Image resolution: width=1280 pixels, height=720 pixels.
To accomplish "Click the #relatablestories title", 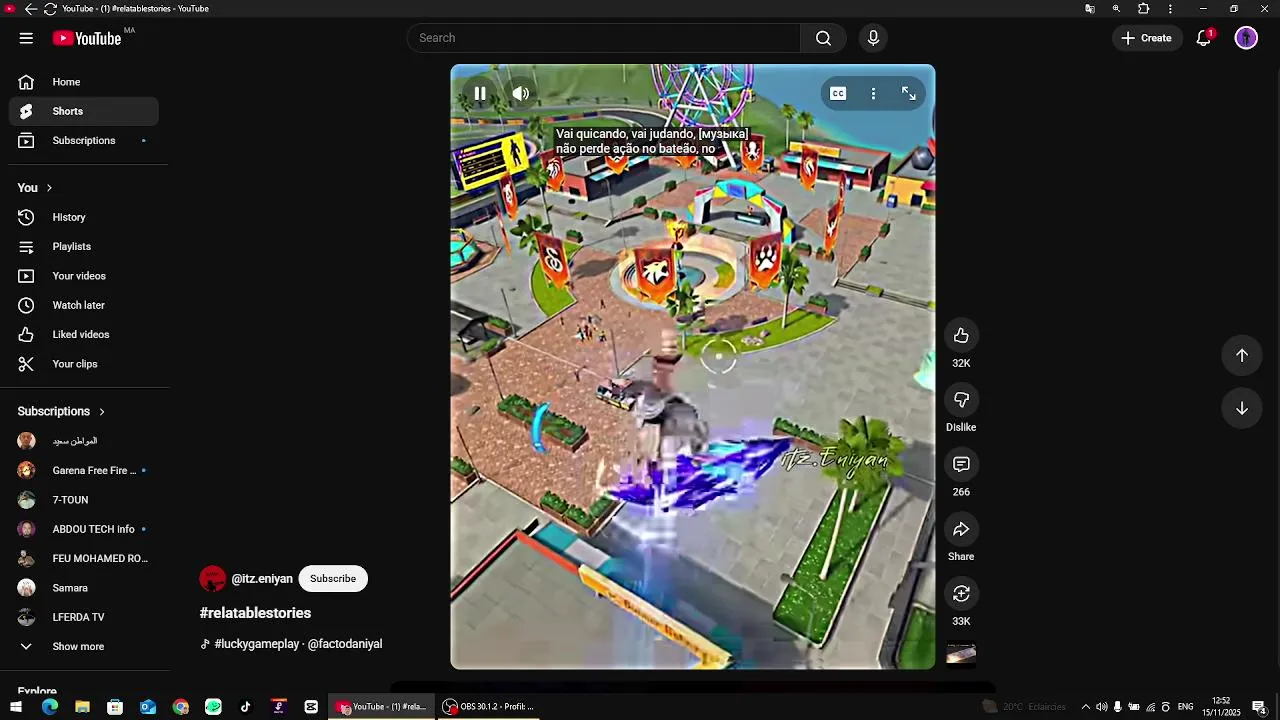I will pos(255,613).
